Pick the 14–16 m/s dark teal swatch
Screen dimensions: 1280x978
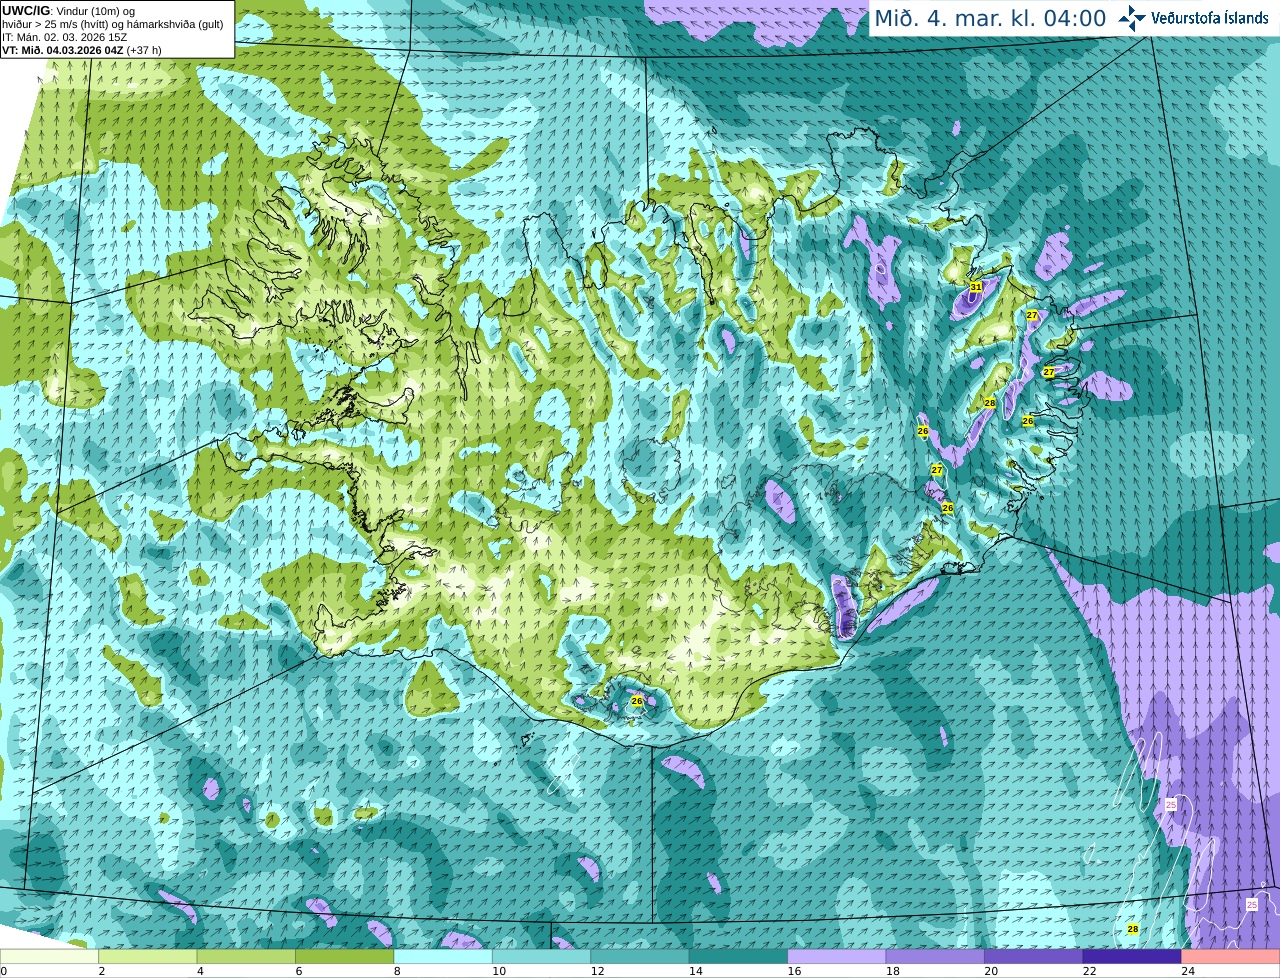click(739, 957)
